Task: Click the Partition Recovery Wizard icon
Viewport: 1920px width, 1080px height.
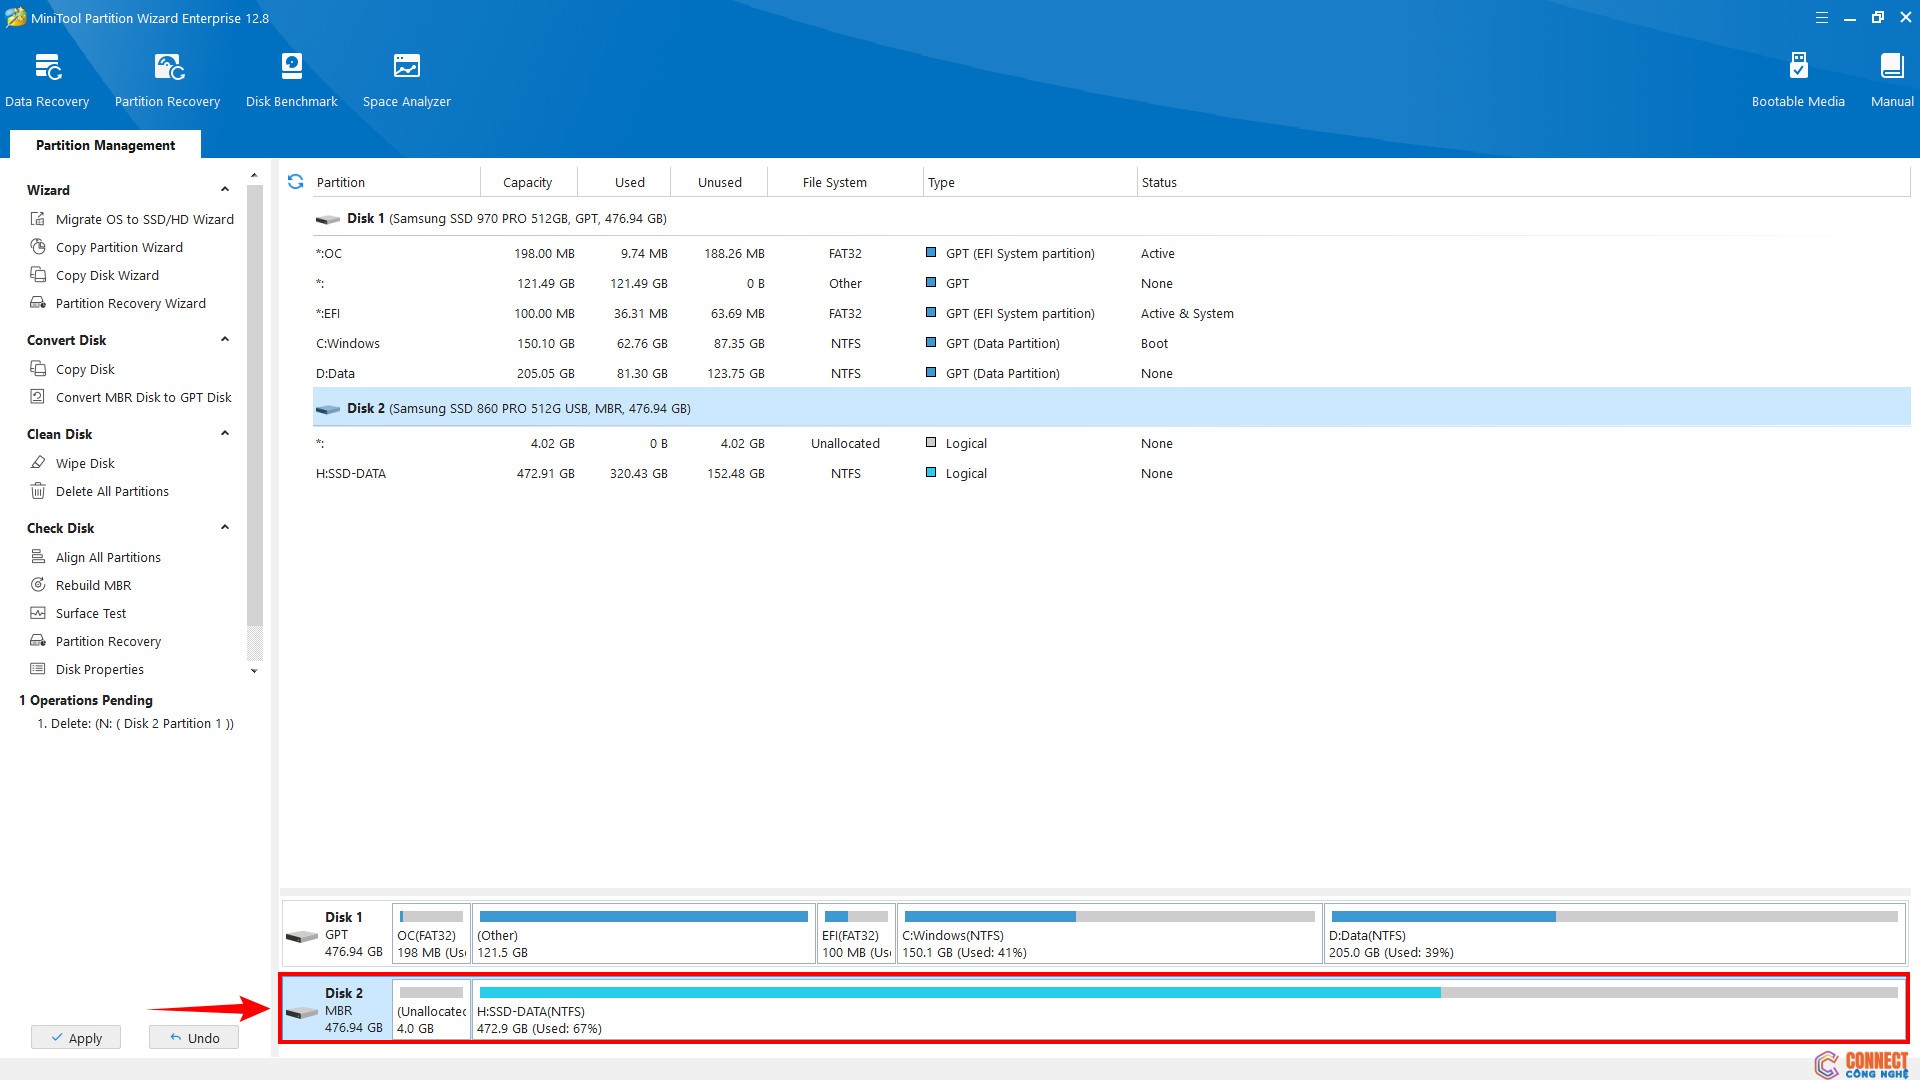Action: 38,303
